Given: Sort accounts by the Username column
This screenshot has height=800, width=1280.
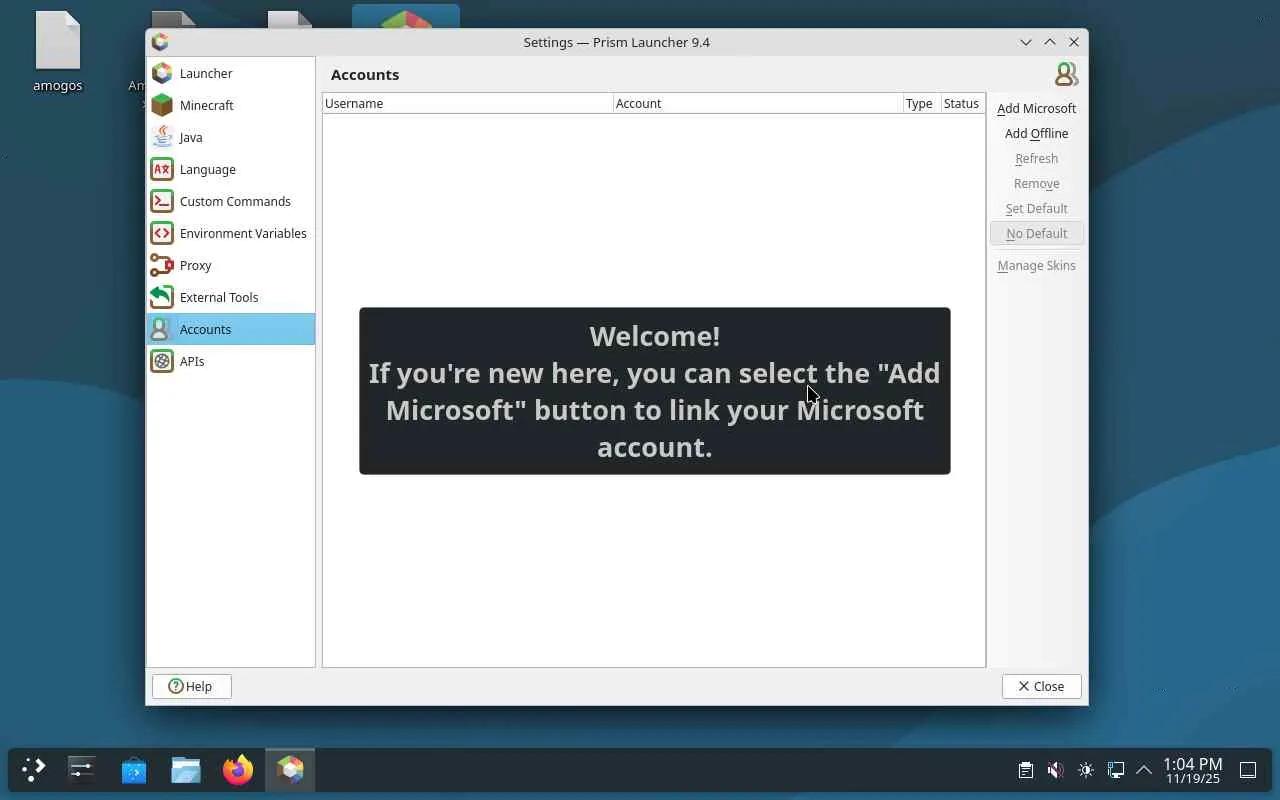Looking at the screenshot, I should coord(467,103).
